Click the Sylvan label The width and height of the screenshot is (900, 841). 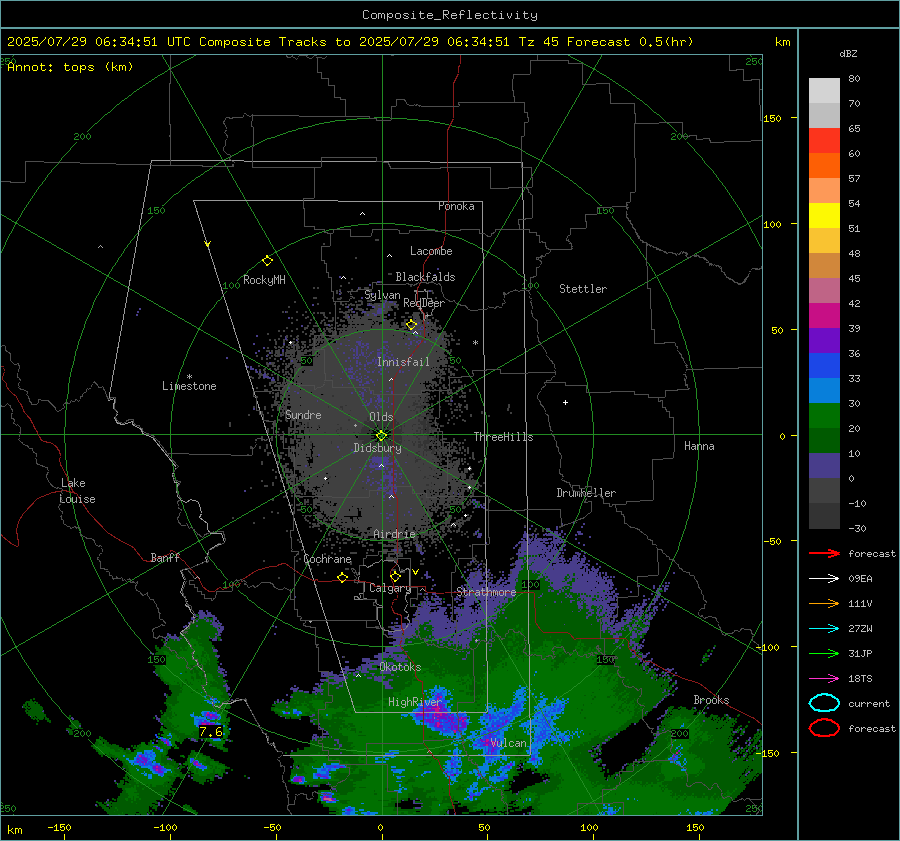[382, 295]
